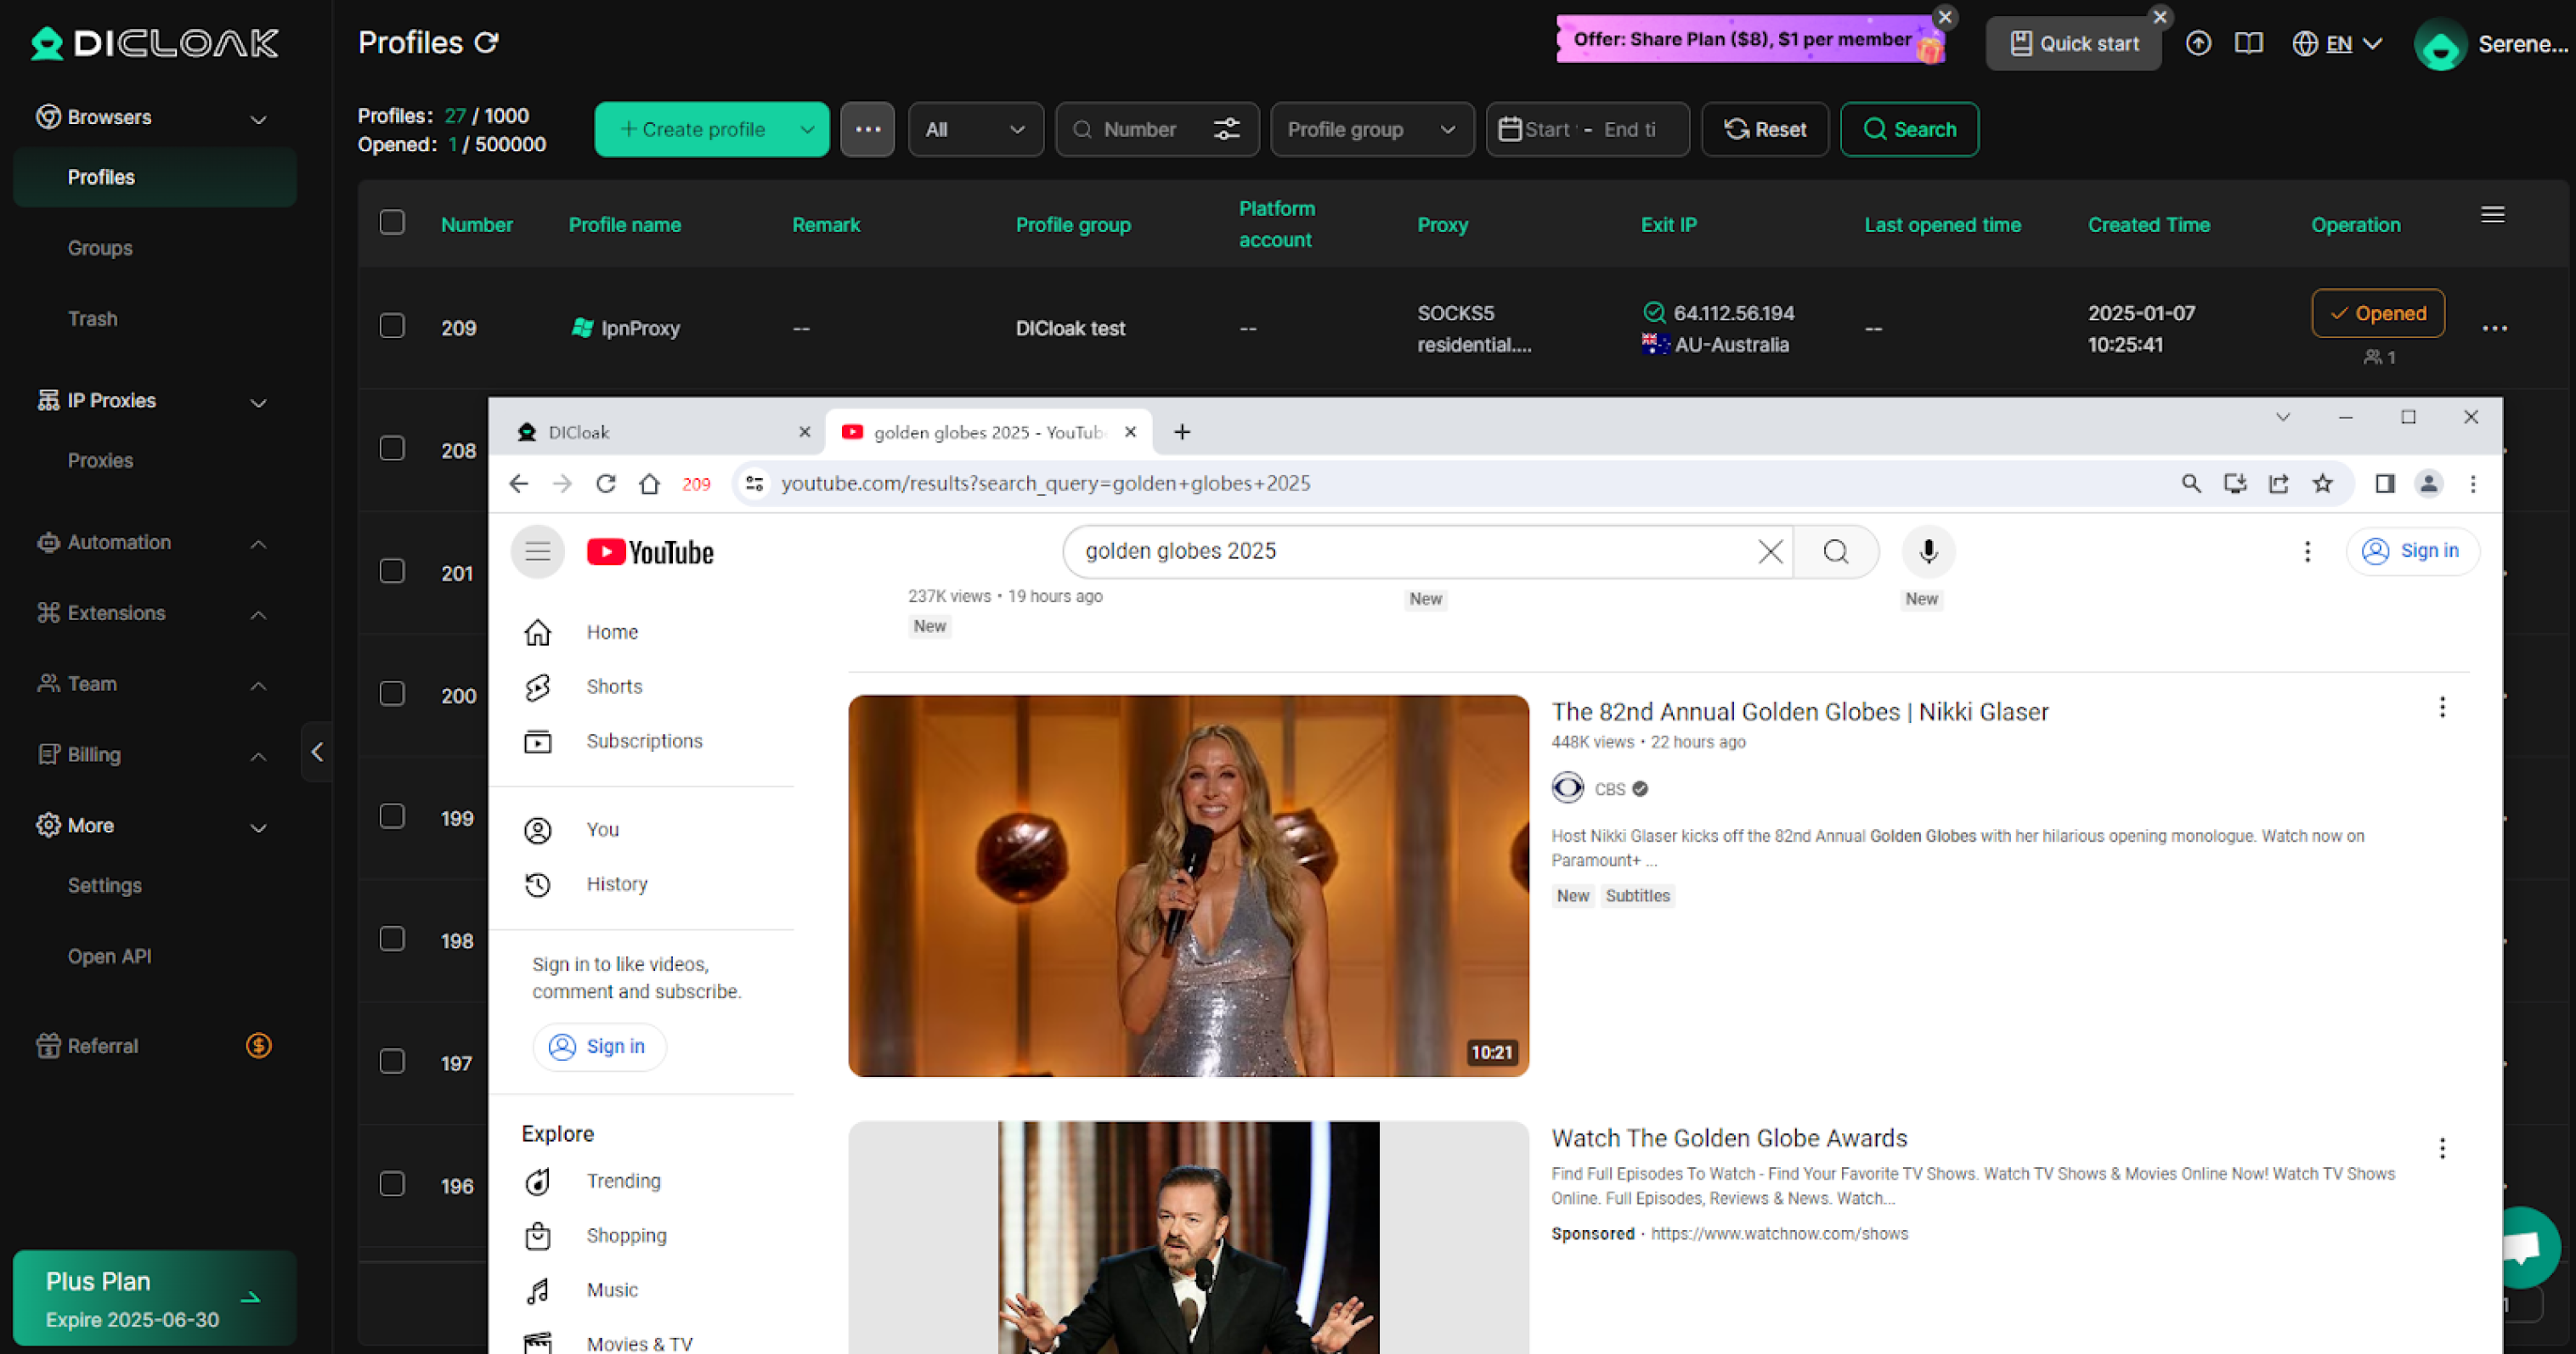Screen dimensions: 2576x1354
Task: Check the profile 201 checkbox
Action: point(392,571)
